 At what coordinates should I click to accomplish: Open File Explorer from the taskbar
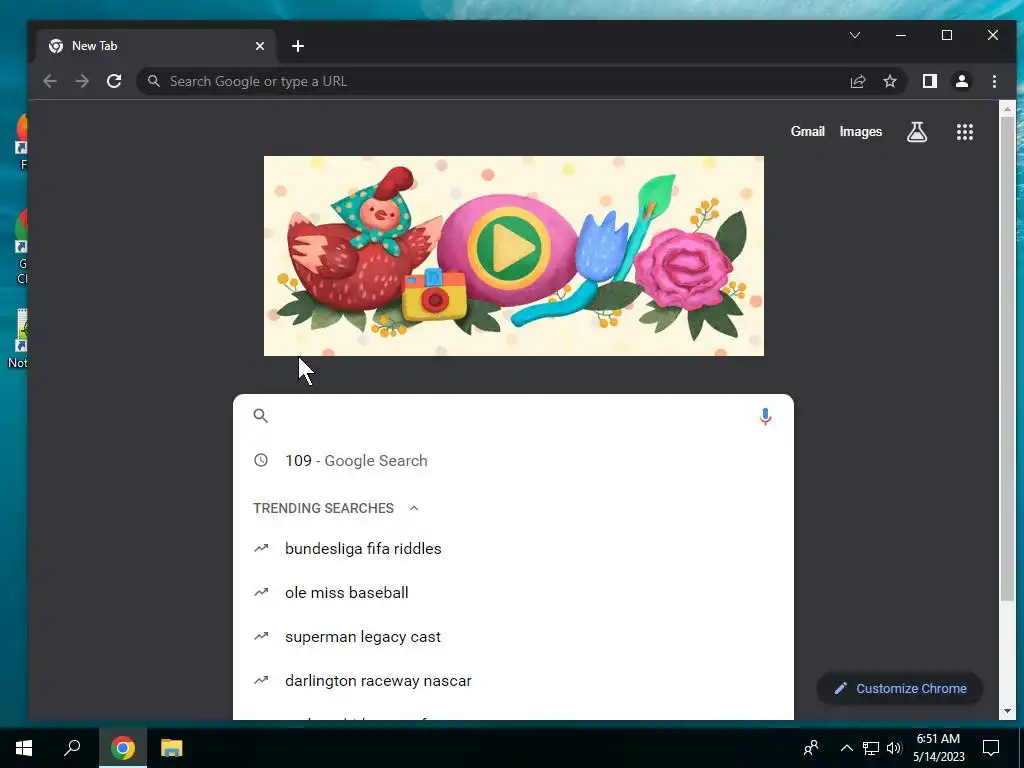pos(172,748)
